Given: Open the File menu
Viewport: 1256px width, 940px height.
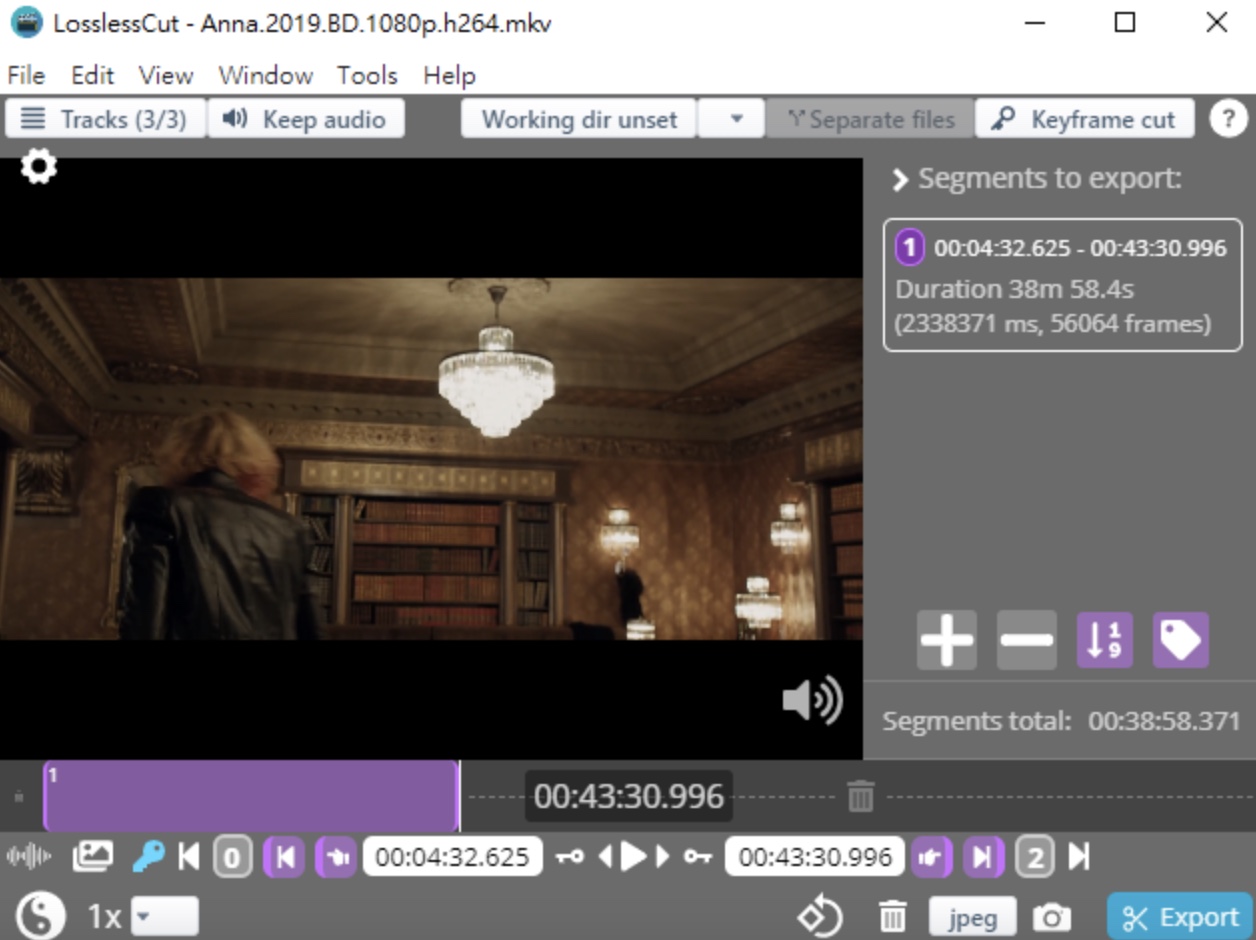Looking at the screenshot, I should click(x=26, y=75).
